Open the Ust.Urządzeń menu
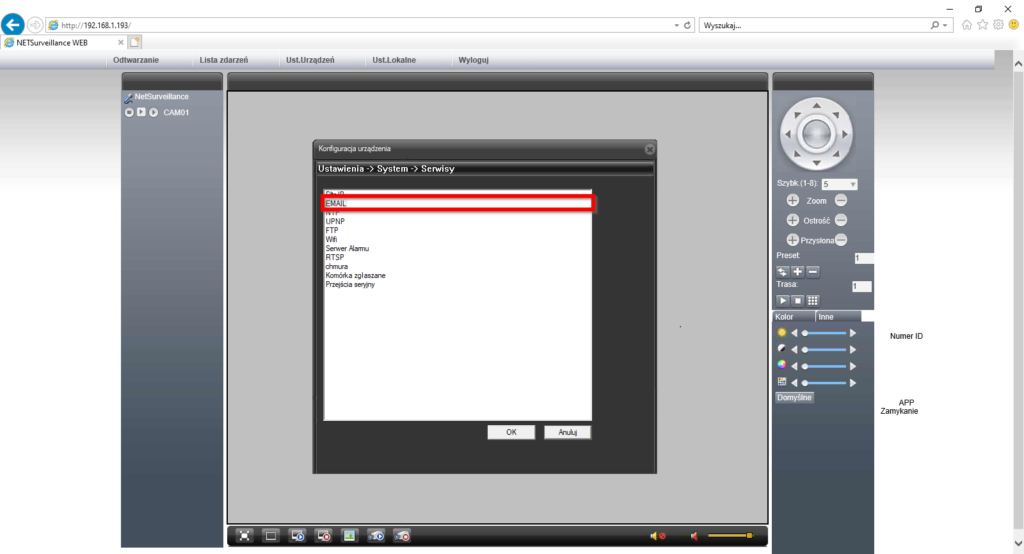Viewport: 1024px width, 554px height. 310,60
